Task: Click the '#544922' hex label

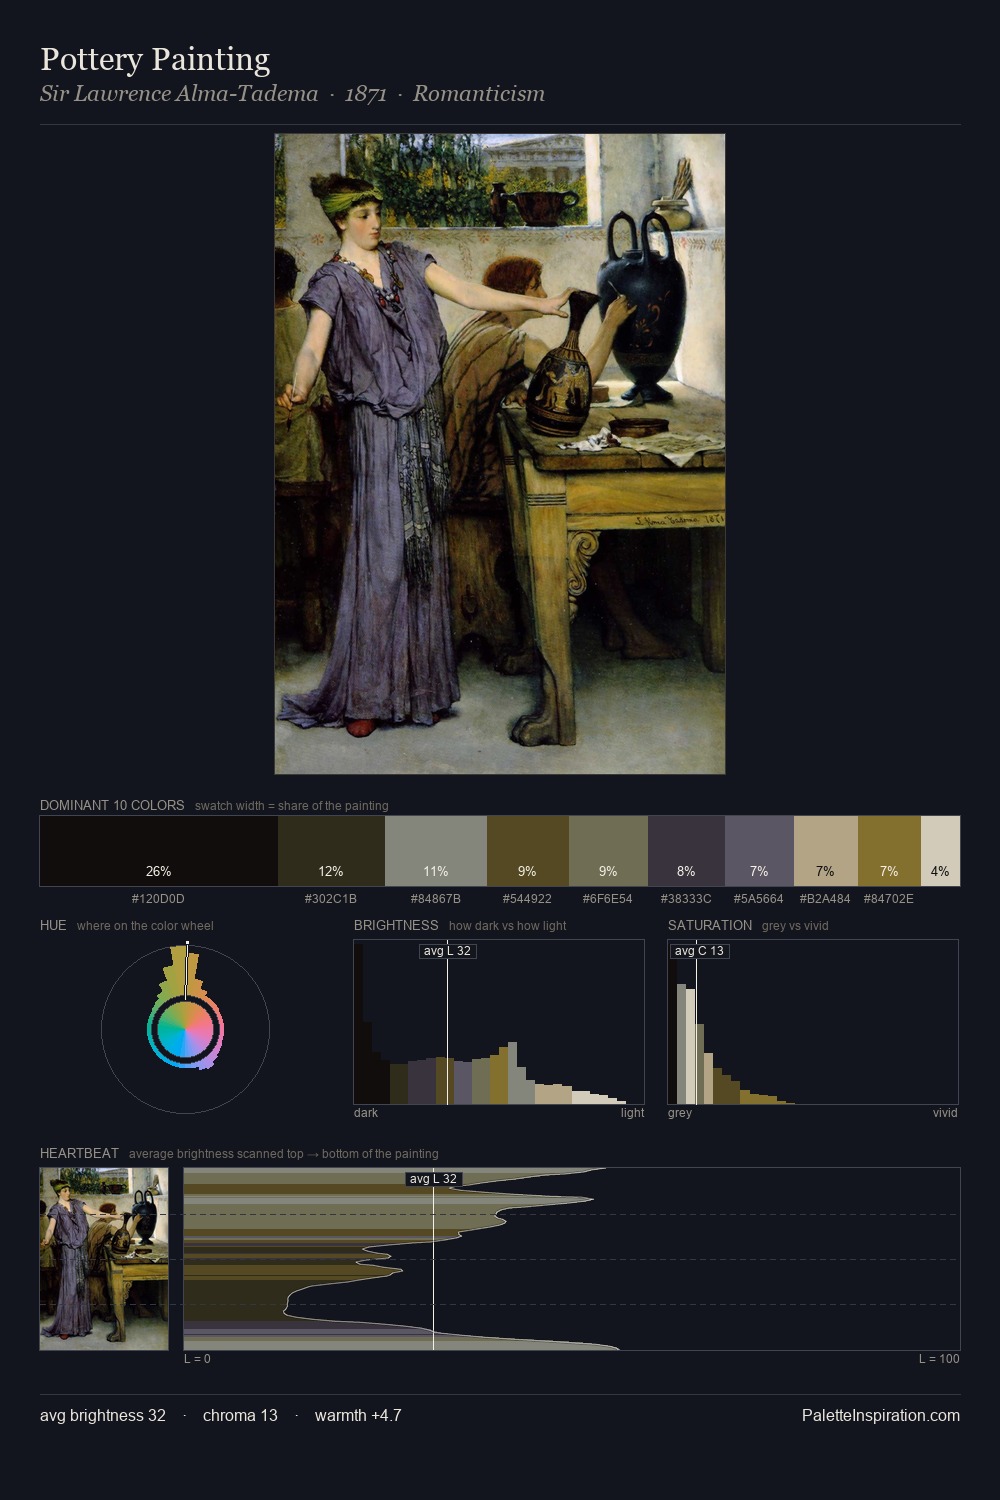Action: [527, 899]
